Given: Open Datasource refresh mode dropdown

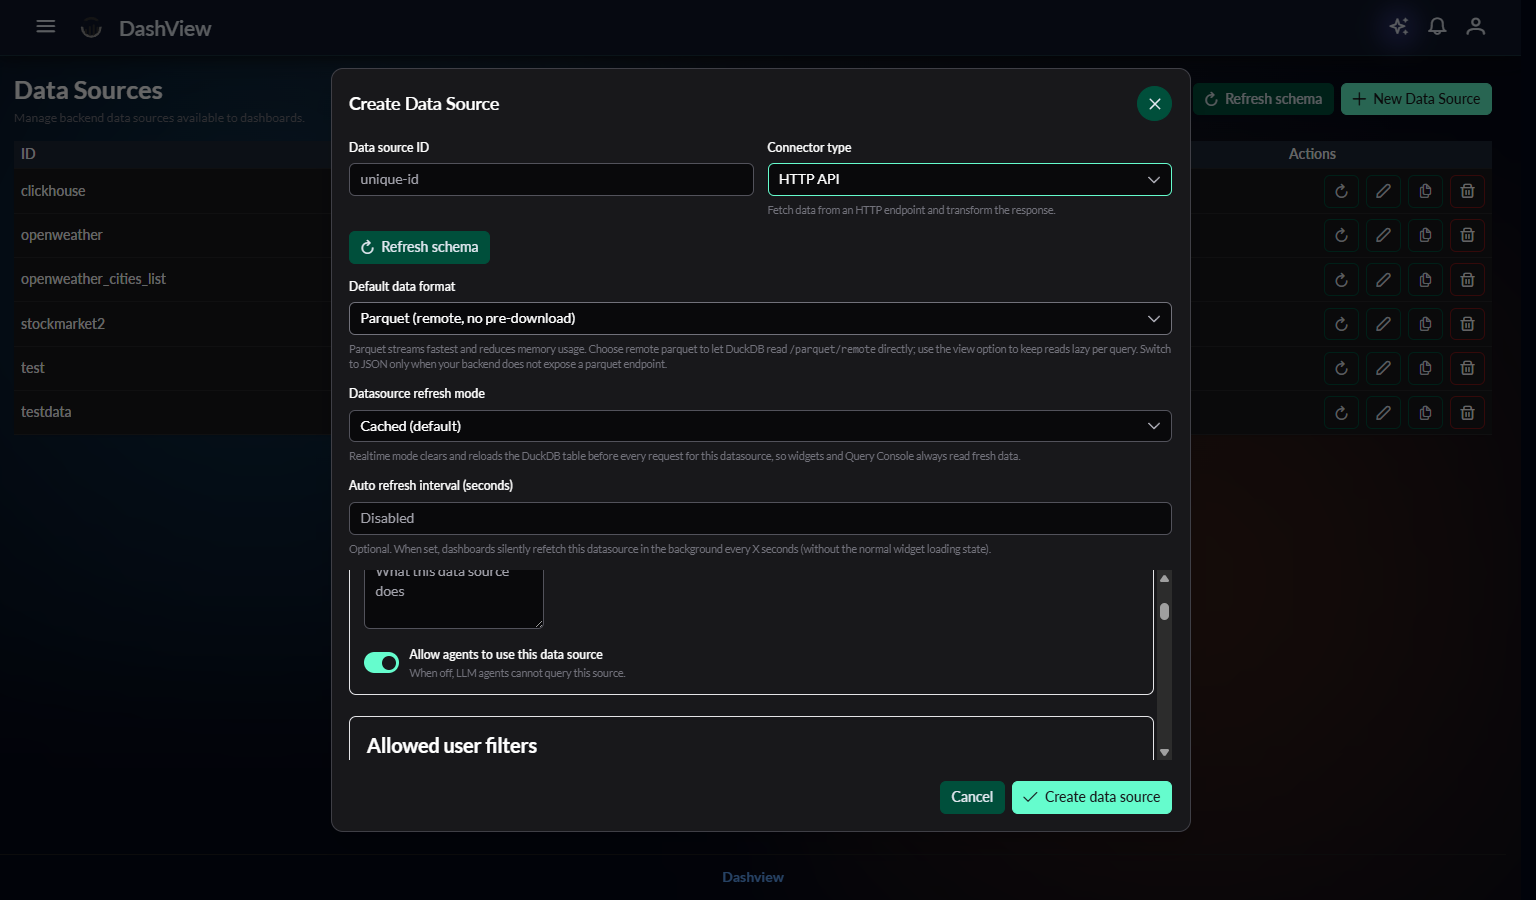Looking at the screenshot, I should click(x=759, y=426).
